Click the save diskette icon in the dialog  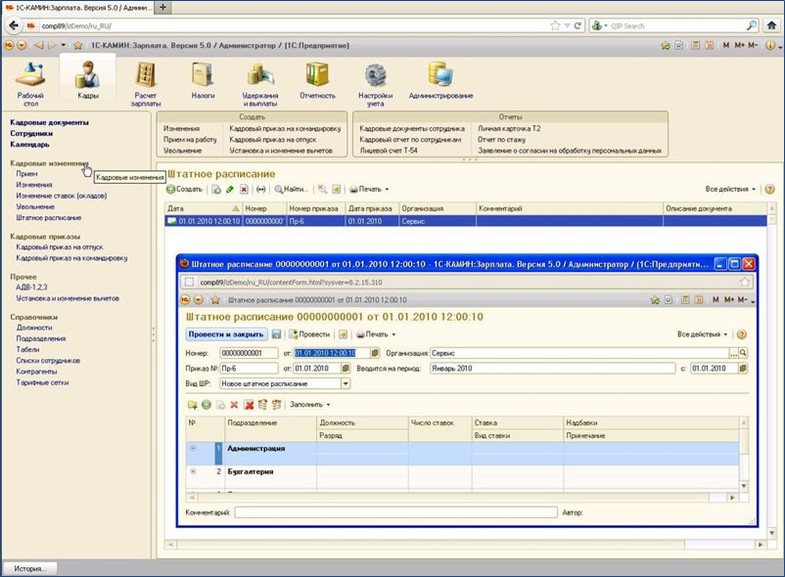pyautogui.click(x=276, y=334)
